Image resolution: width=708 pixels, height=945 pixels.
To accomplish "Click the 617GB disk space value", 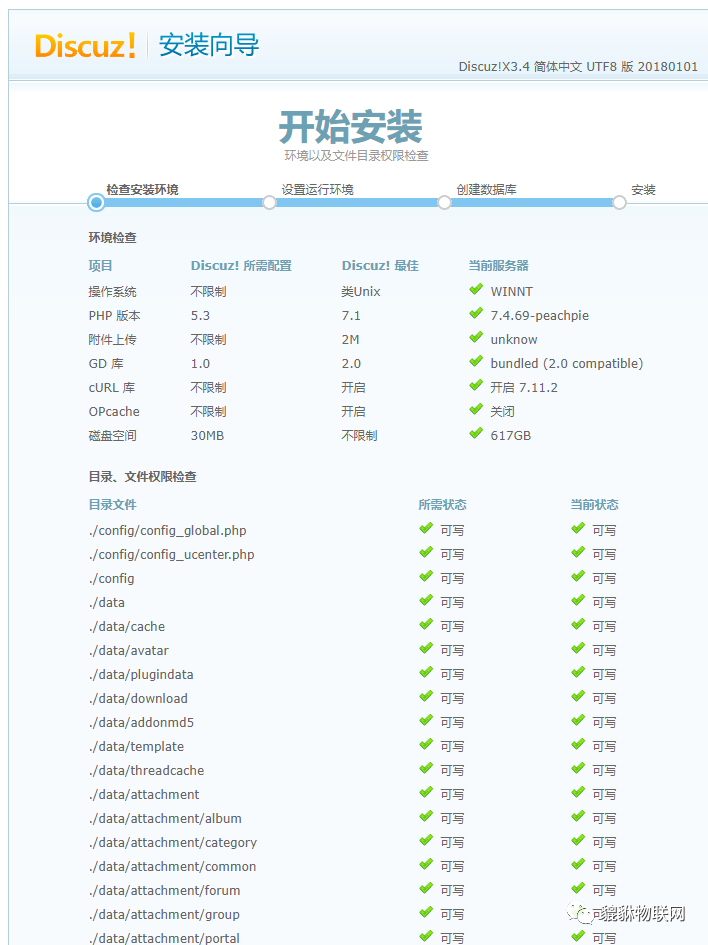I will [x=511, y=436].
